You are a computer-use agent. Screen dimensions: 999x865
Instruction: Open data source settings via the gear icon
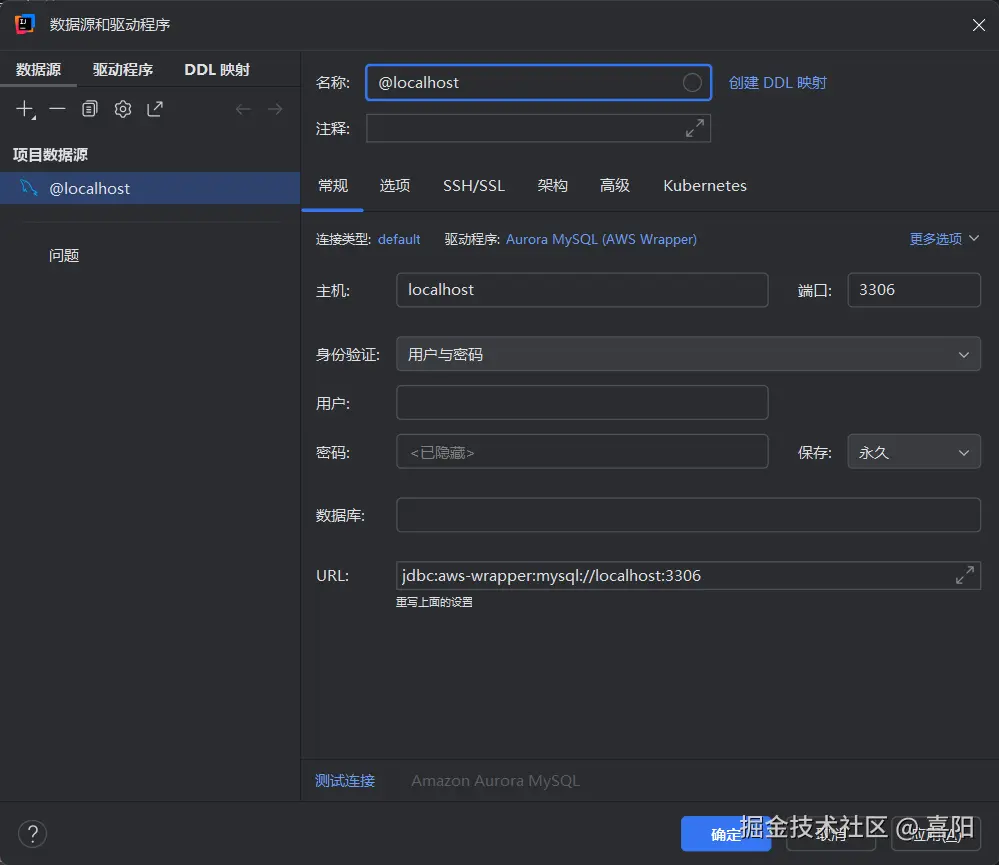(x=122, y=109)
